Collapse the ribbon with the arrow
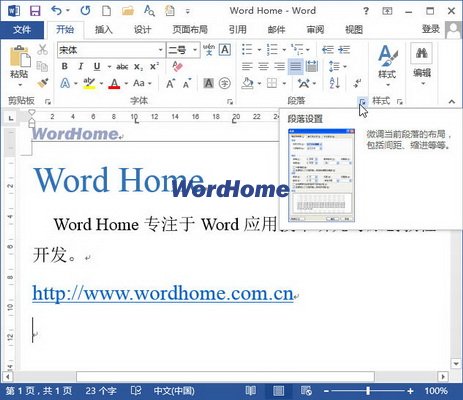 tap(452, 101)
